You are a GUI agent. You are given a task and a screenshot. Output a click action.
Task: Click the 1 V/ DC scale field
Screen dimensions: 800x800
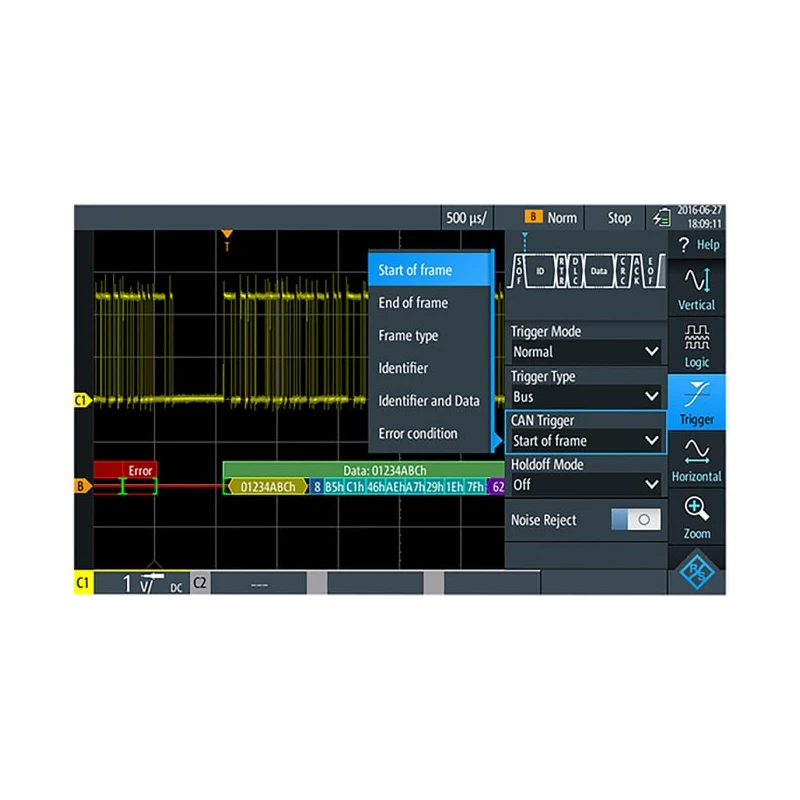[142, 583]
